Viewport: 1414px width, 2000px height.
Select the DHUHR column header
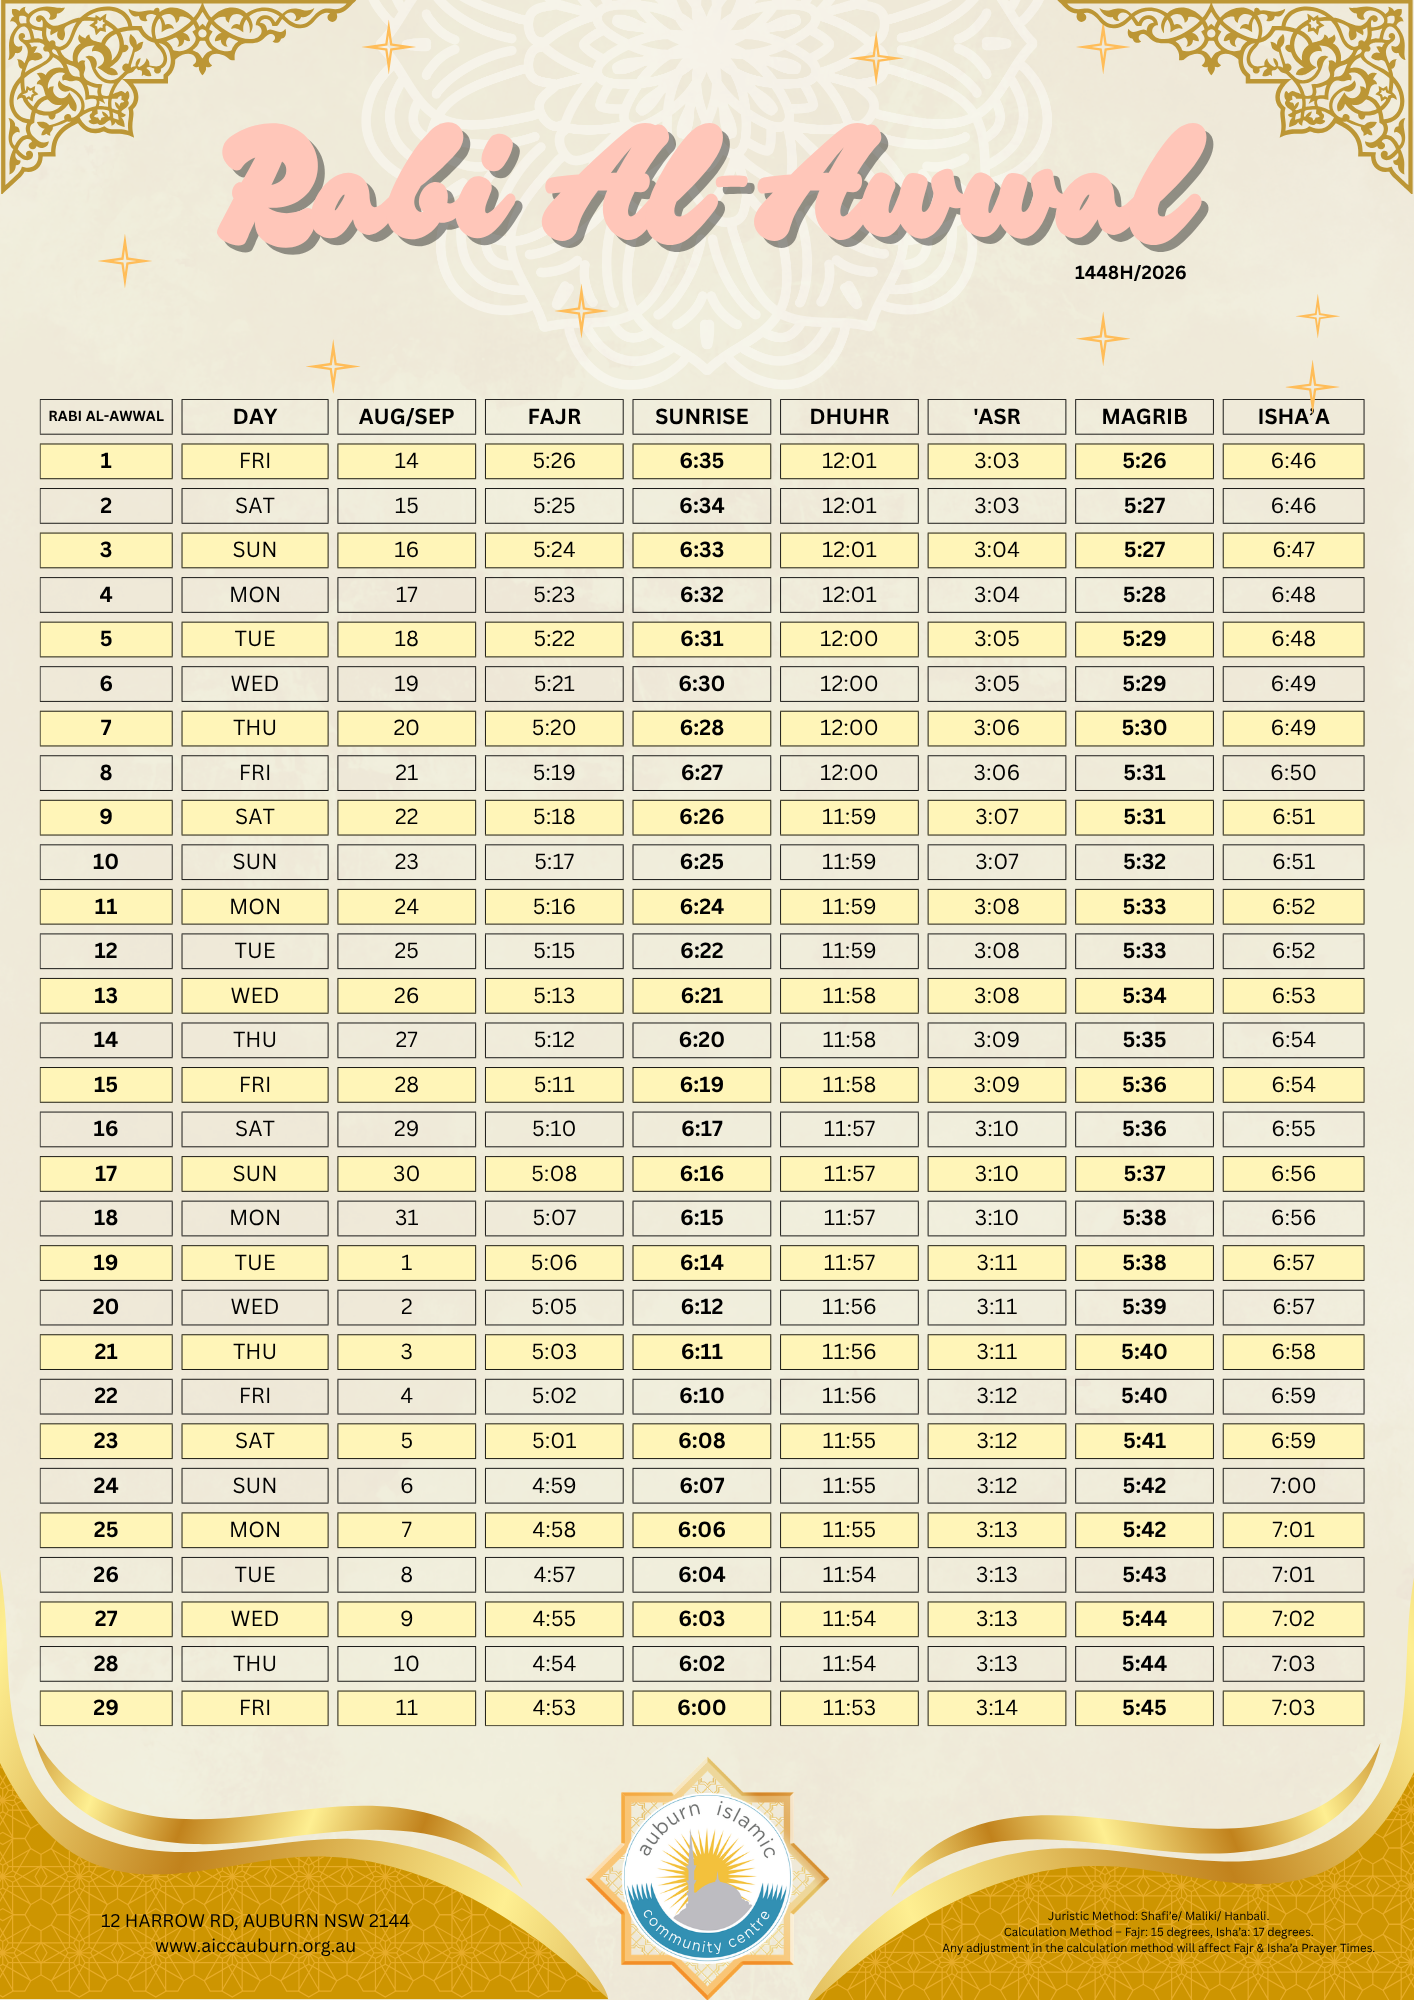(x=849, y=417)
